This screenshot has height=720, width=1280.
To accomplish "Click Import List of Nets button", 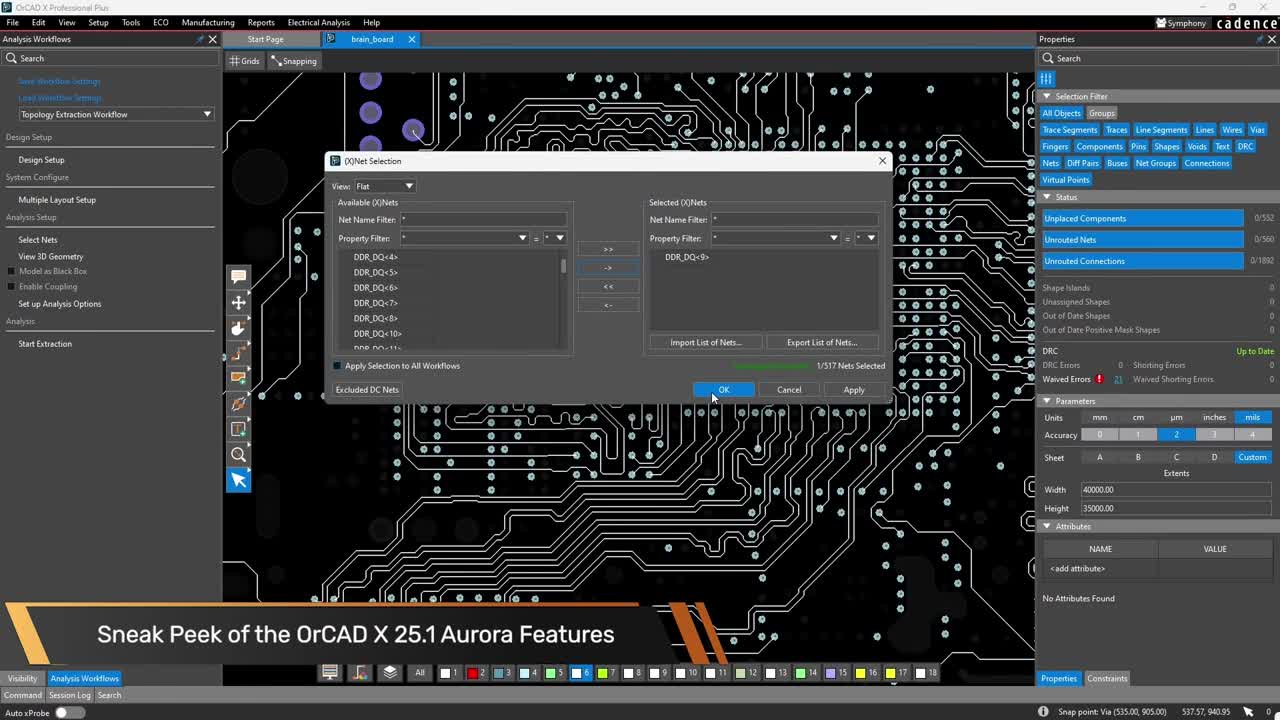I will tap(705, 342).
